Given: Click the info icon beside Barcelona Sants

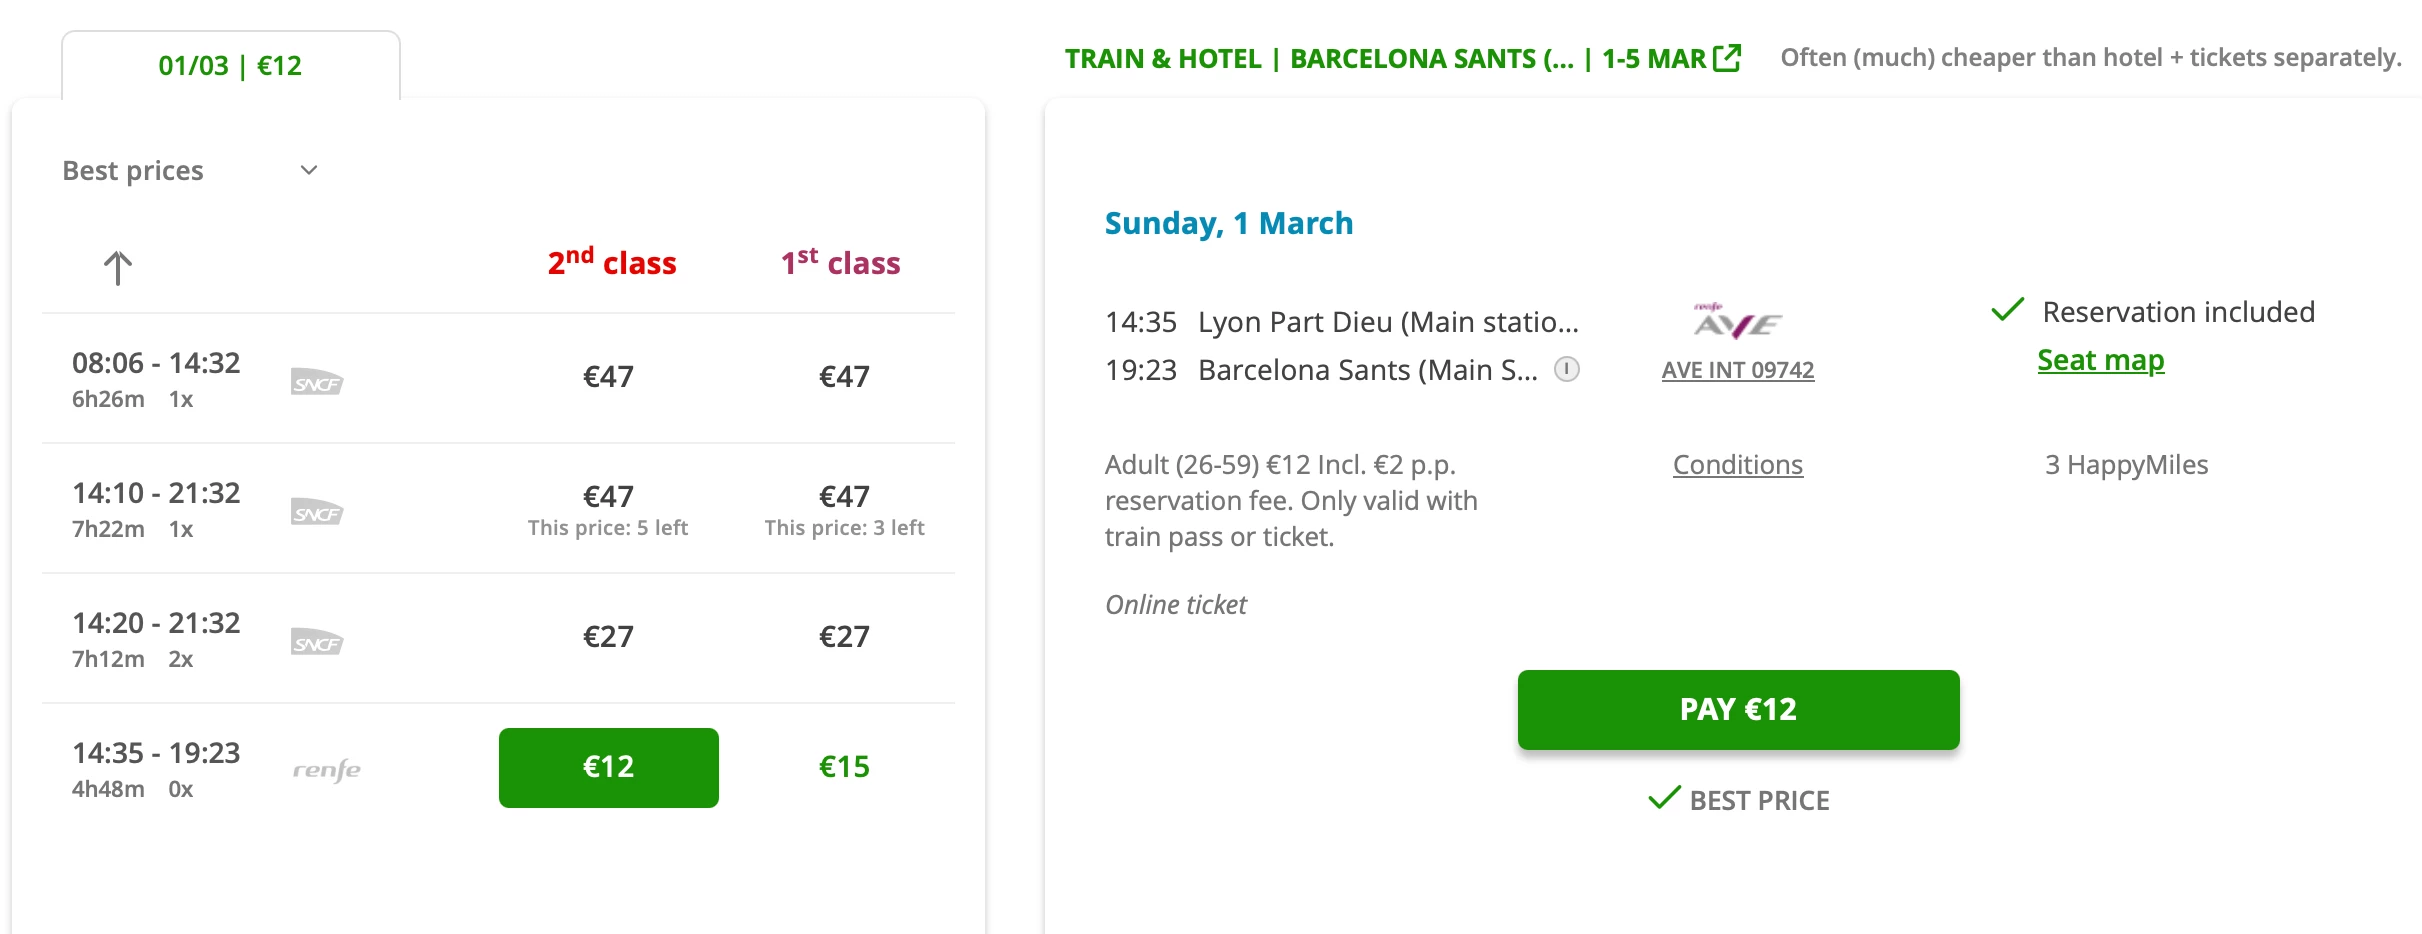Looking at the screenshot, I should coord(1567,369).
